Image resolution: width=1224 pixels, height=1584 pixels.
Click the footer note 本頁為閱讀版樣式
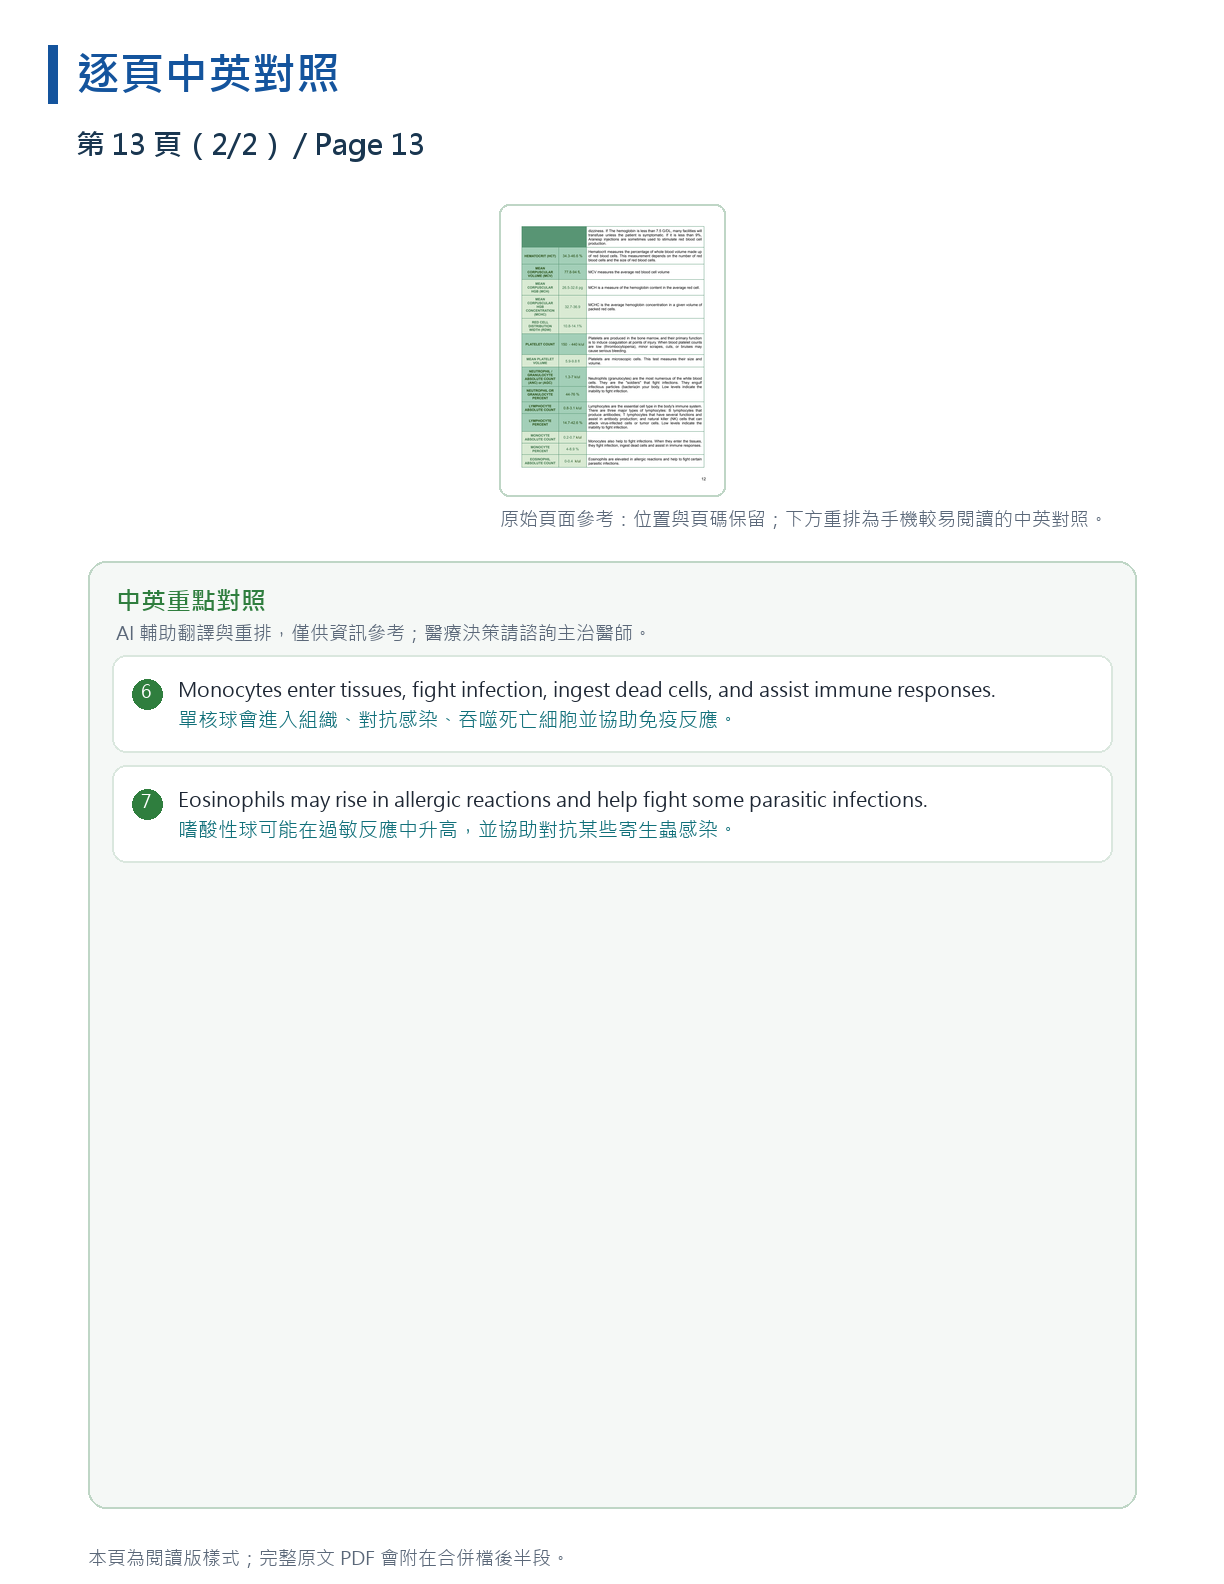328,1558
